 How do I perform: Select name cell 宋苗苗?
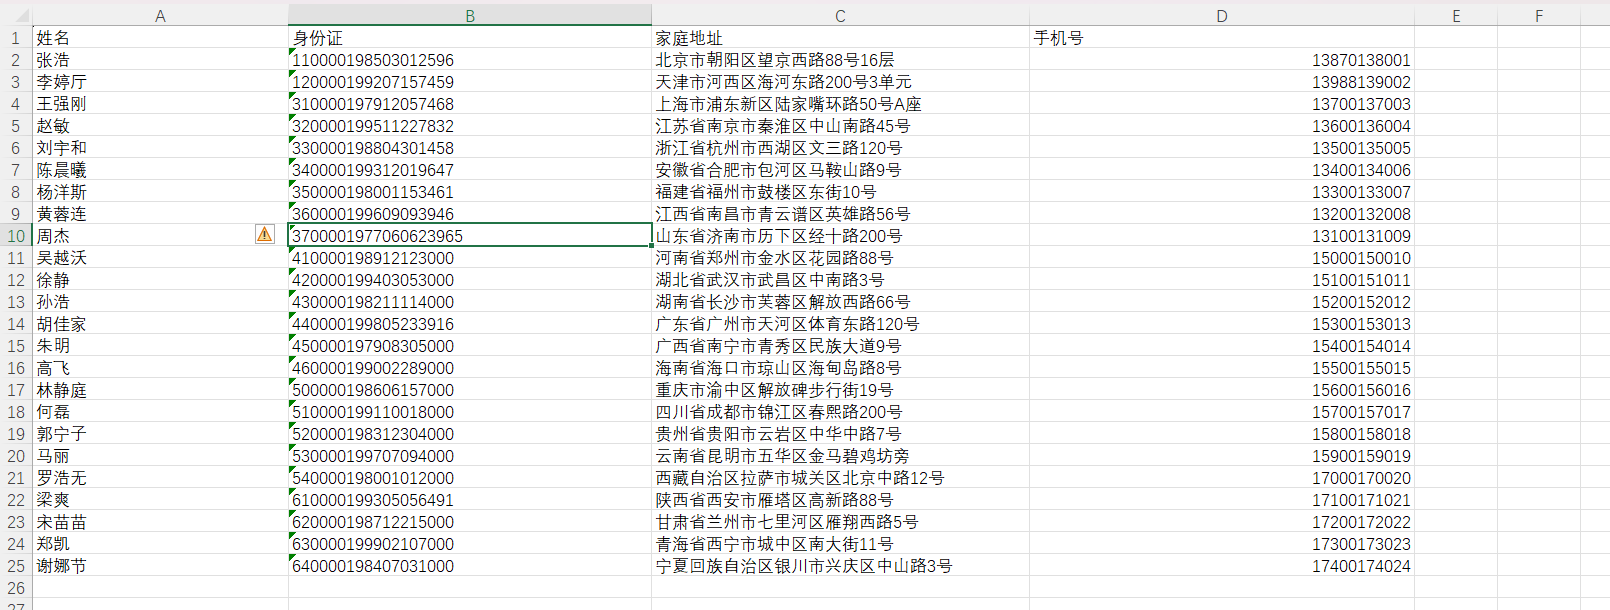[160, 522]
